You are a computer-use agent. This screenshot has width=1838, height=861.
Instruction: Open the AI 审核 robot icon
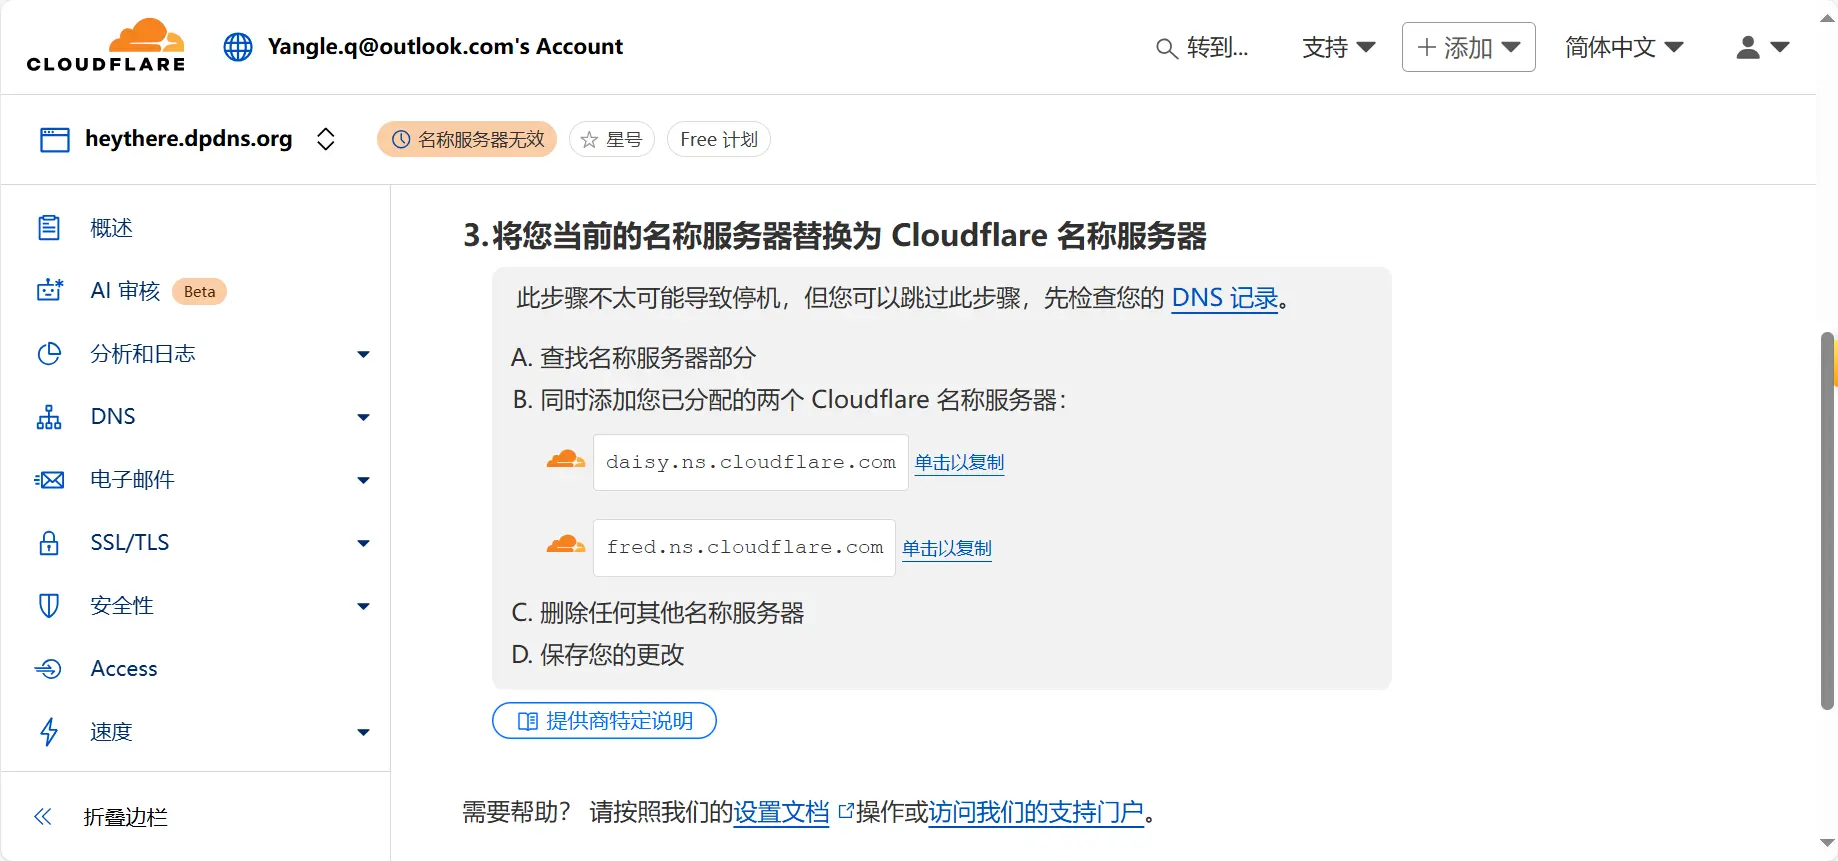pos(49,290)
